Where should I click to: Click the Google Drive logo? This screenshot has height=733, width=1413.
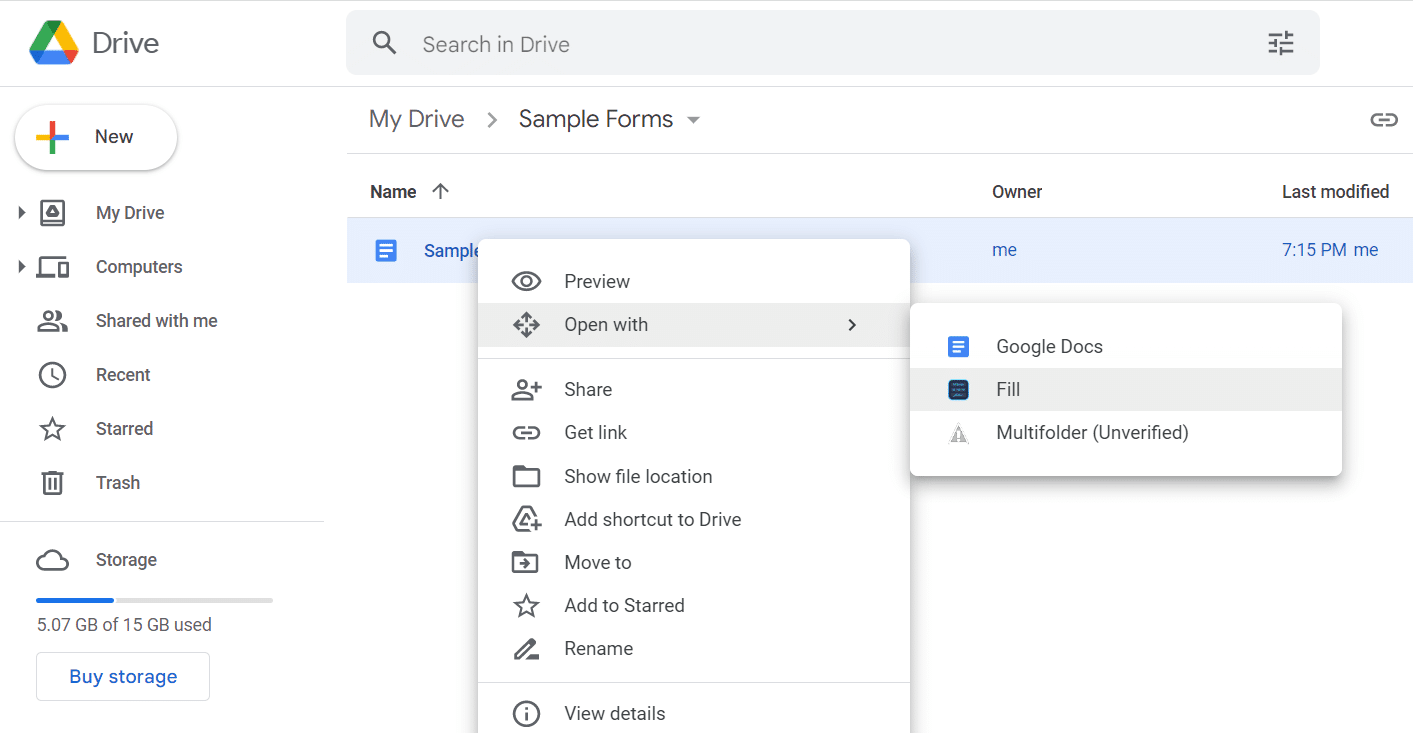54,43
